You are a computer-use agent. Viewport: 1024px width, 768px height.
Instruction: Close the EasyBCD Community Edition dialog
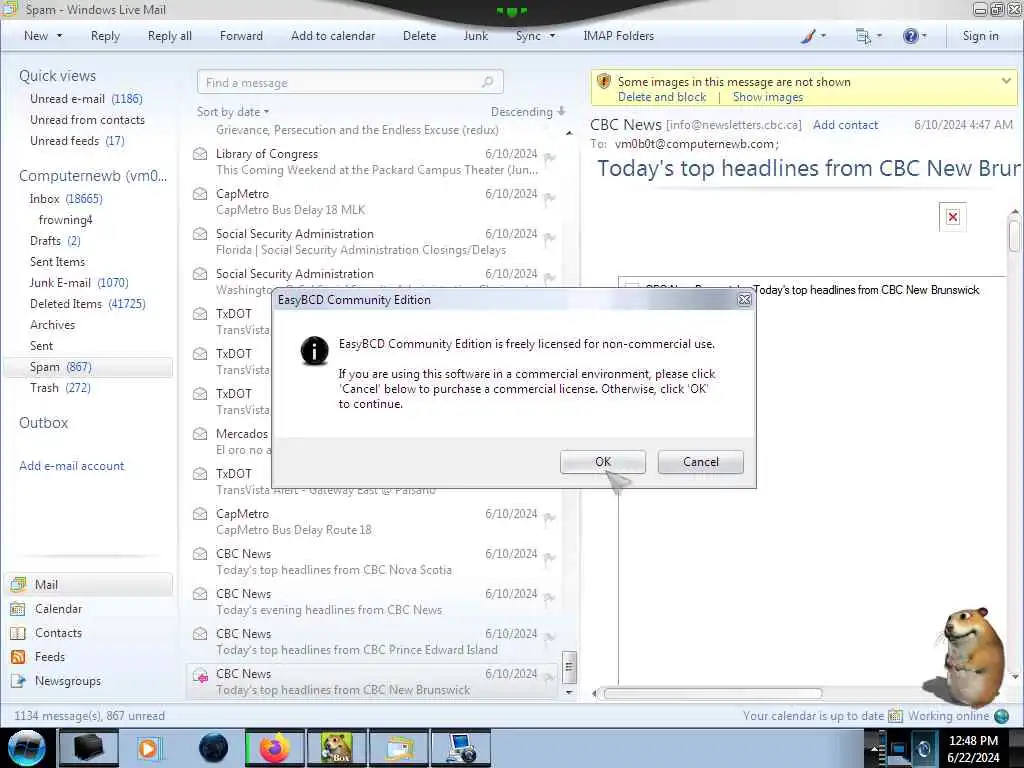click(744, 300)
